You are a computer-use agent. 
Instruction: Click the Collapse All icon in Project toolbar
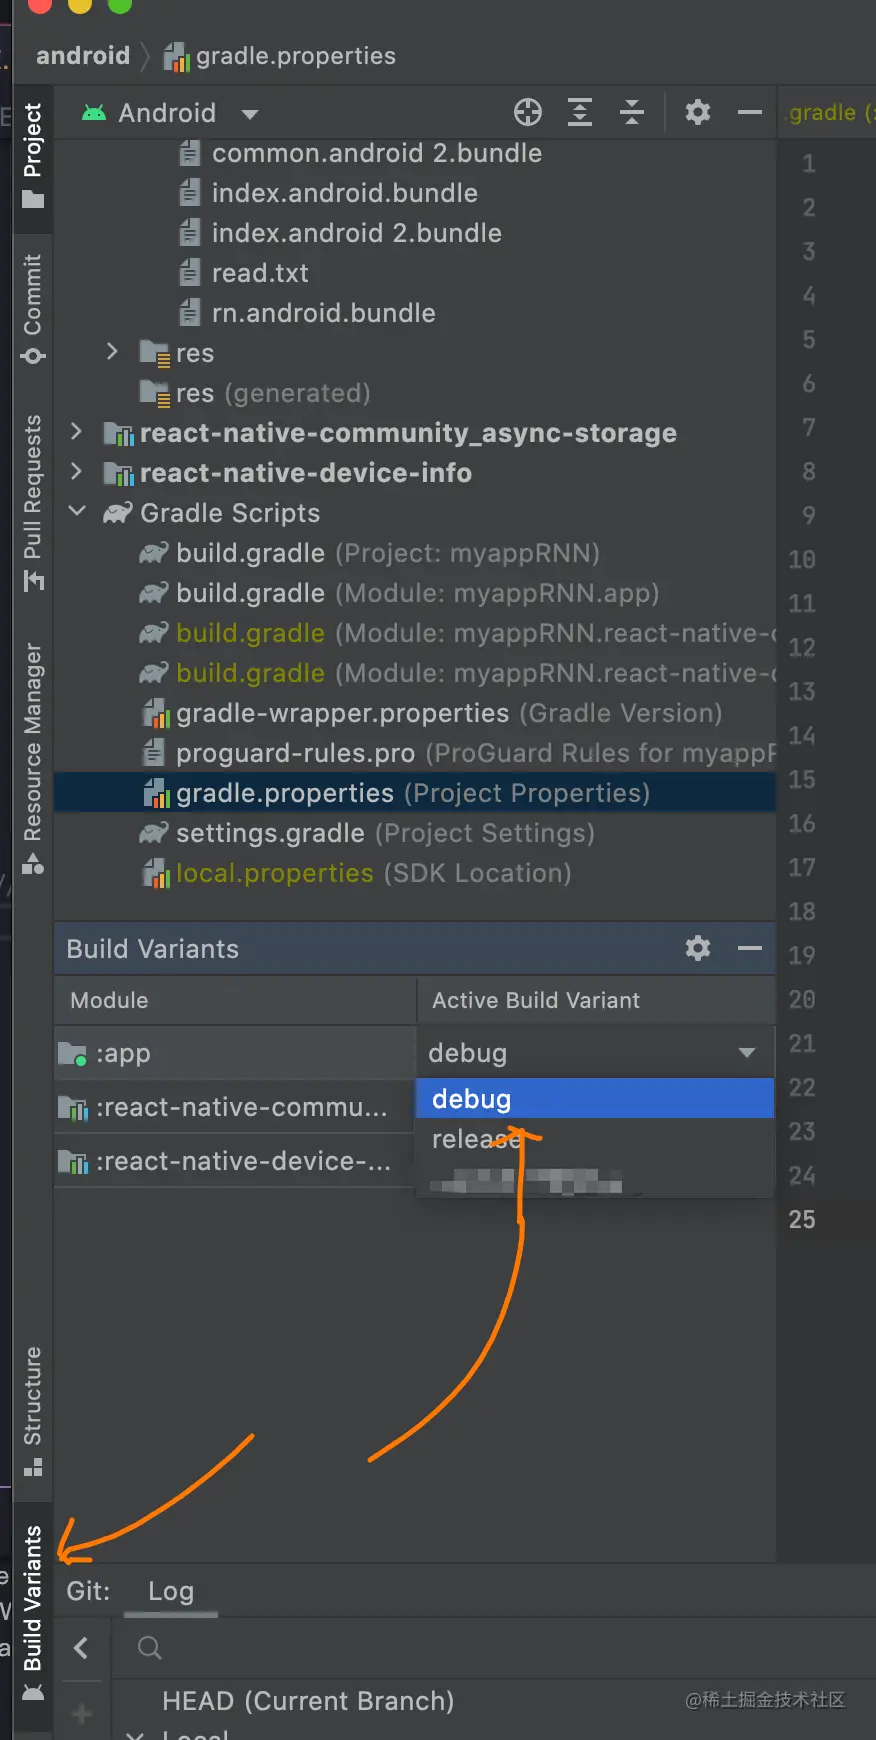[x=632, y=112]
